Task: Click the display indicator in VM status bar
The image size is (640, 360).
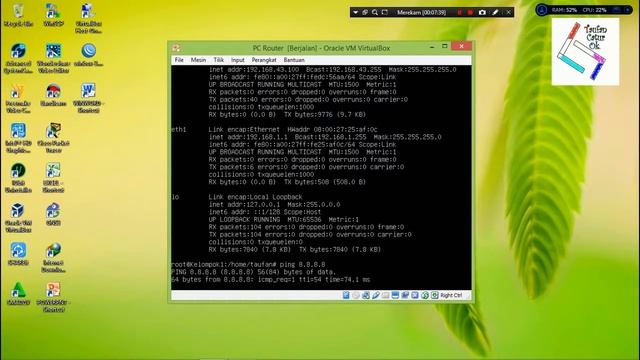Action: [x=395, y=295]
